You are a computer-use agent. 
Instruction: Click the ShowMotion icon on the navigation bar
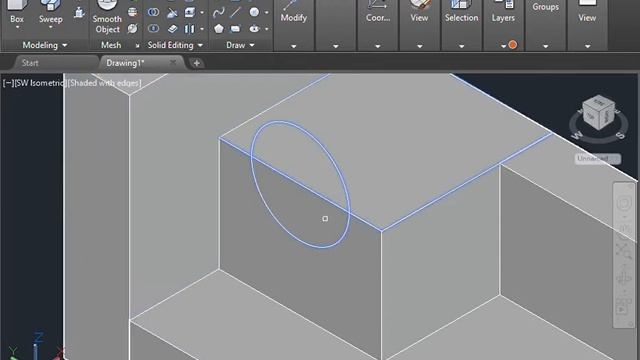(624, 306)
